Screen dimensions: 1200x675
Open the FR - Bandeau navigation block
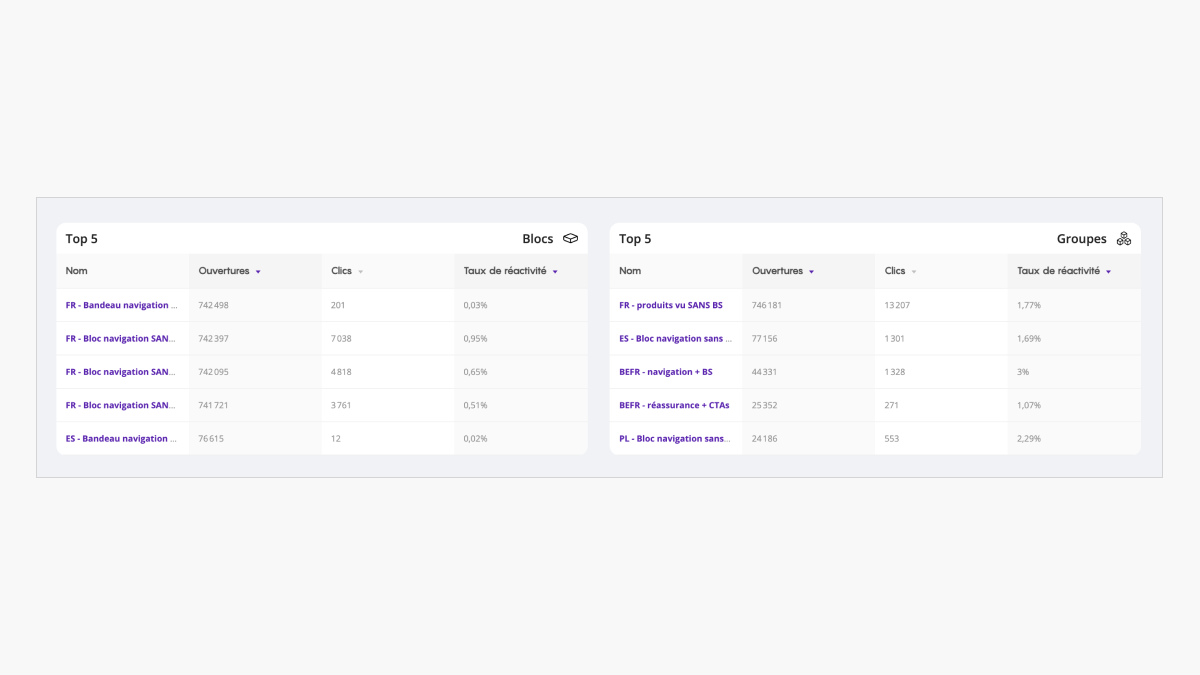[x=122, y=305]
